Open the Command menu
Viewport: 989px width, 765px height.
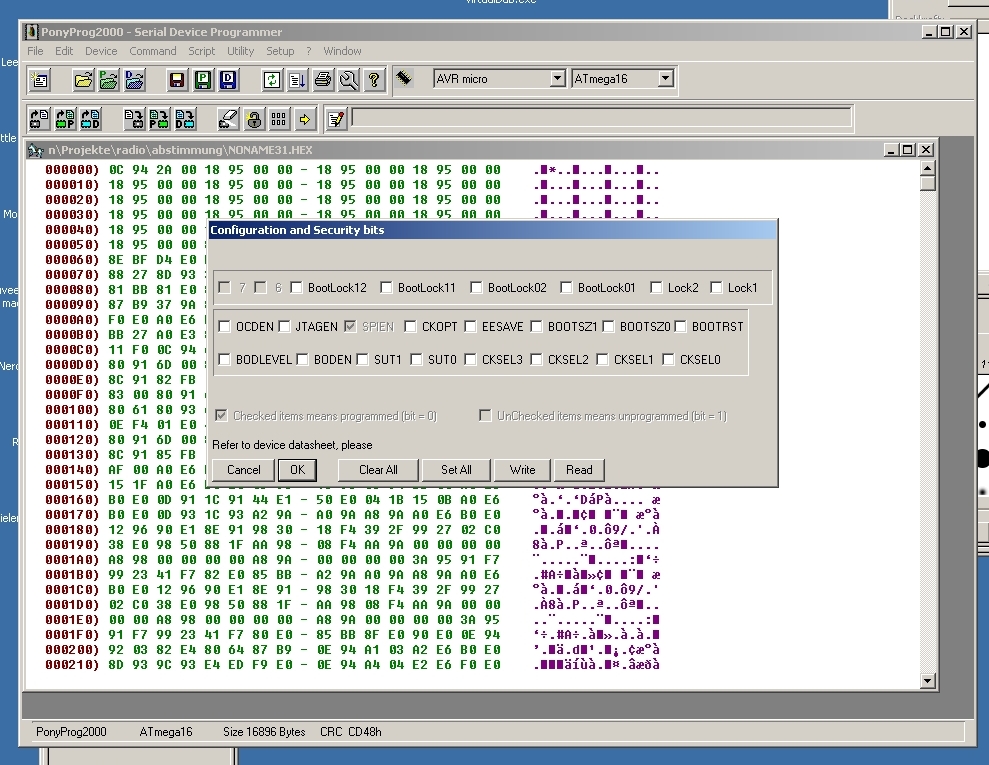tap(153, 51)
